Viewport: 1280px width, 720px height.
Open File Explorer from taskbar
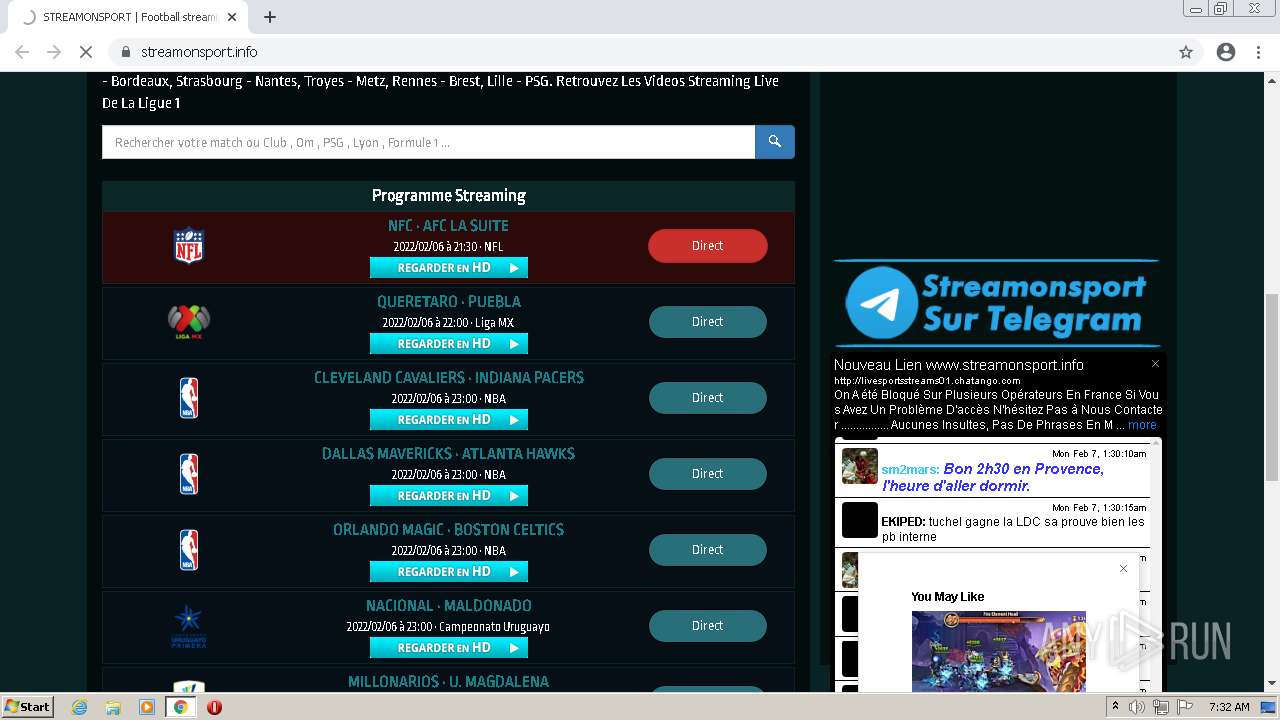pos(113,707)
